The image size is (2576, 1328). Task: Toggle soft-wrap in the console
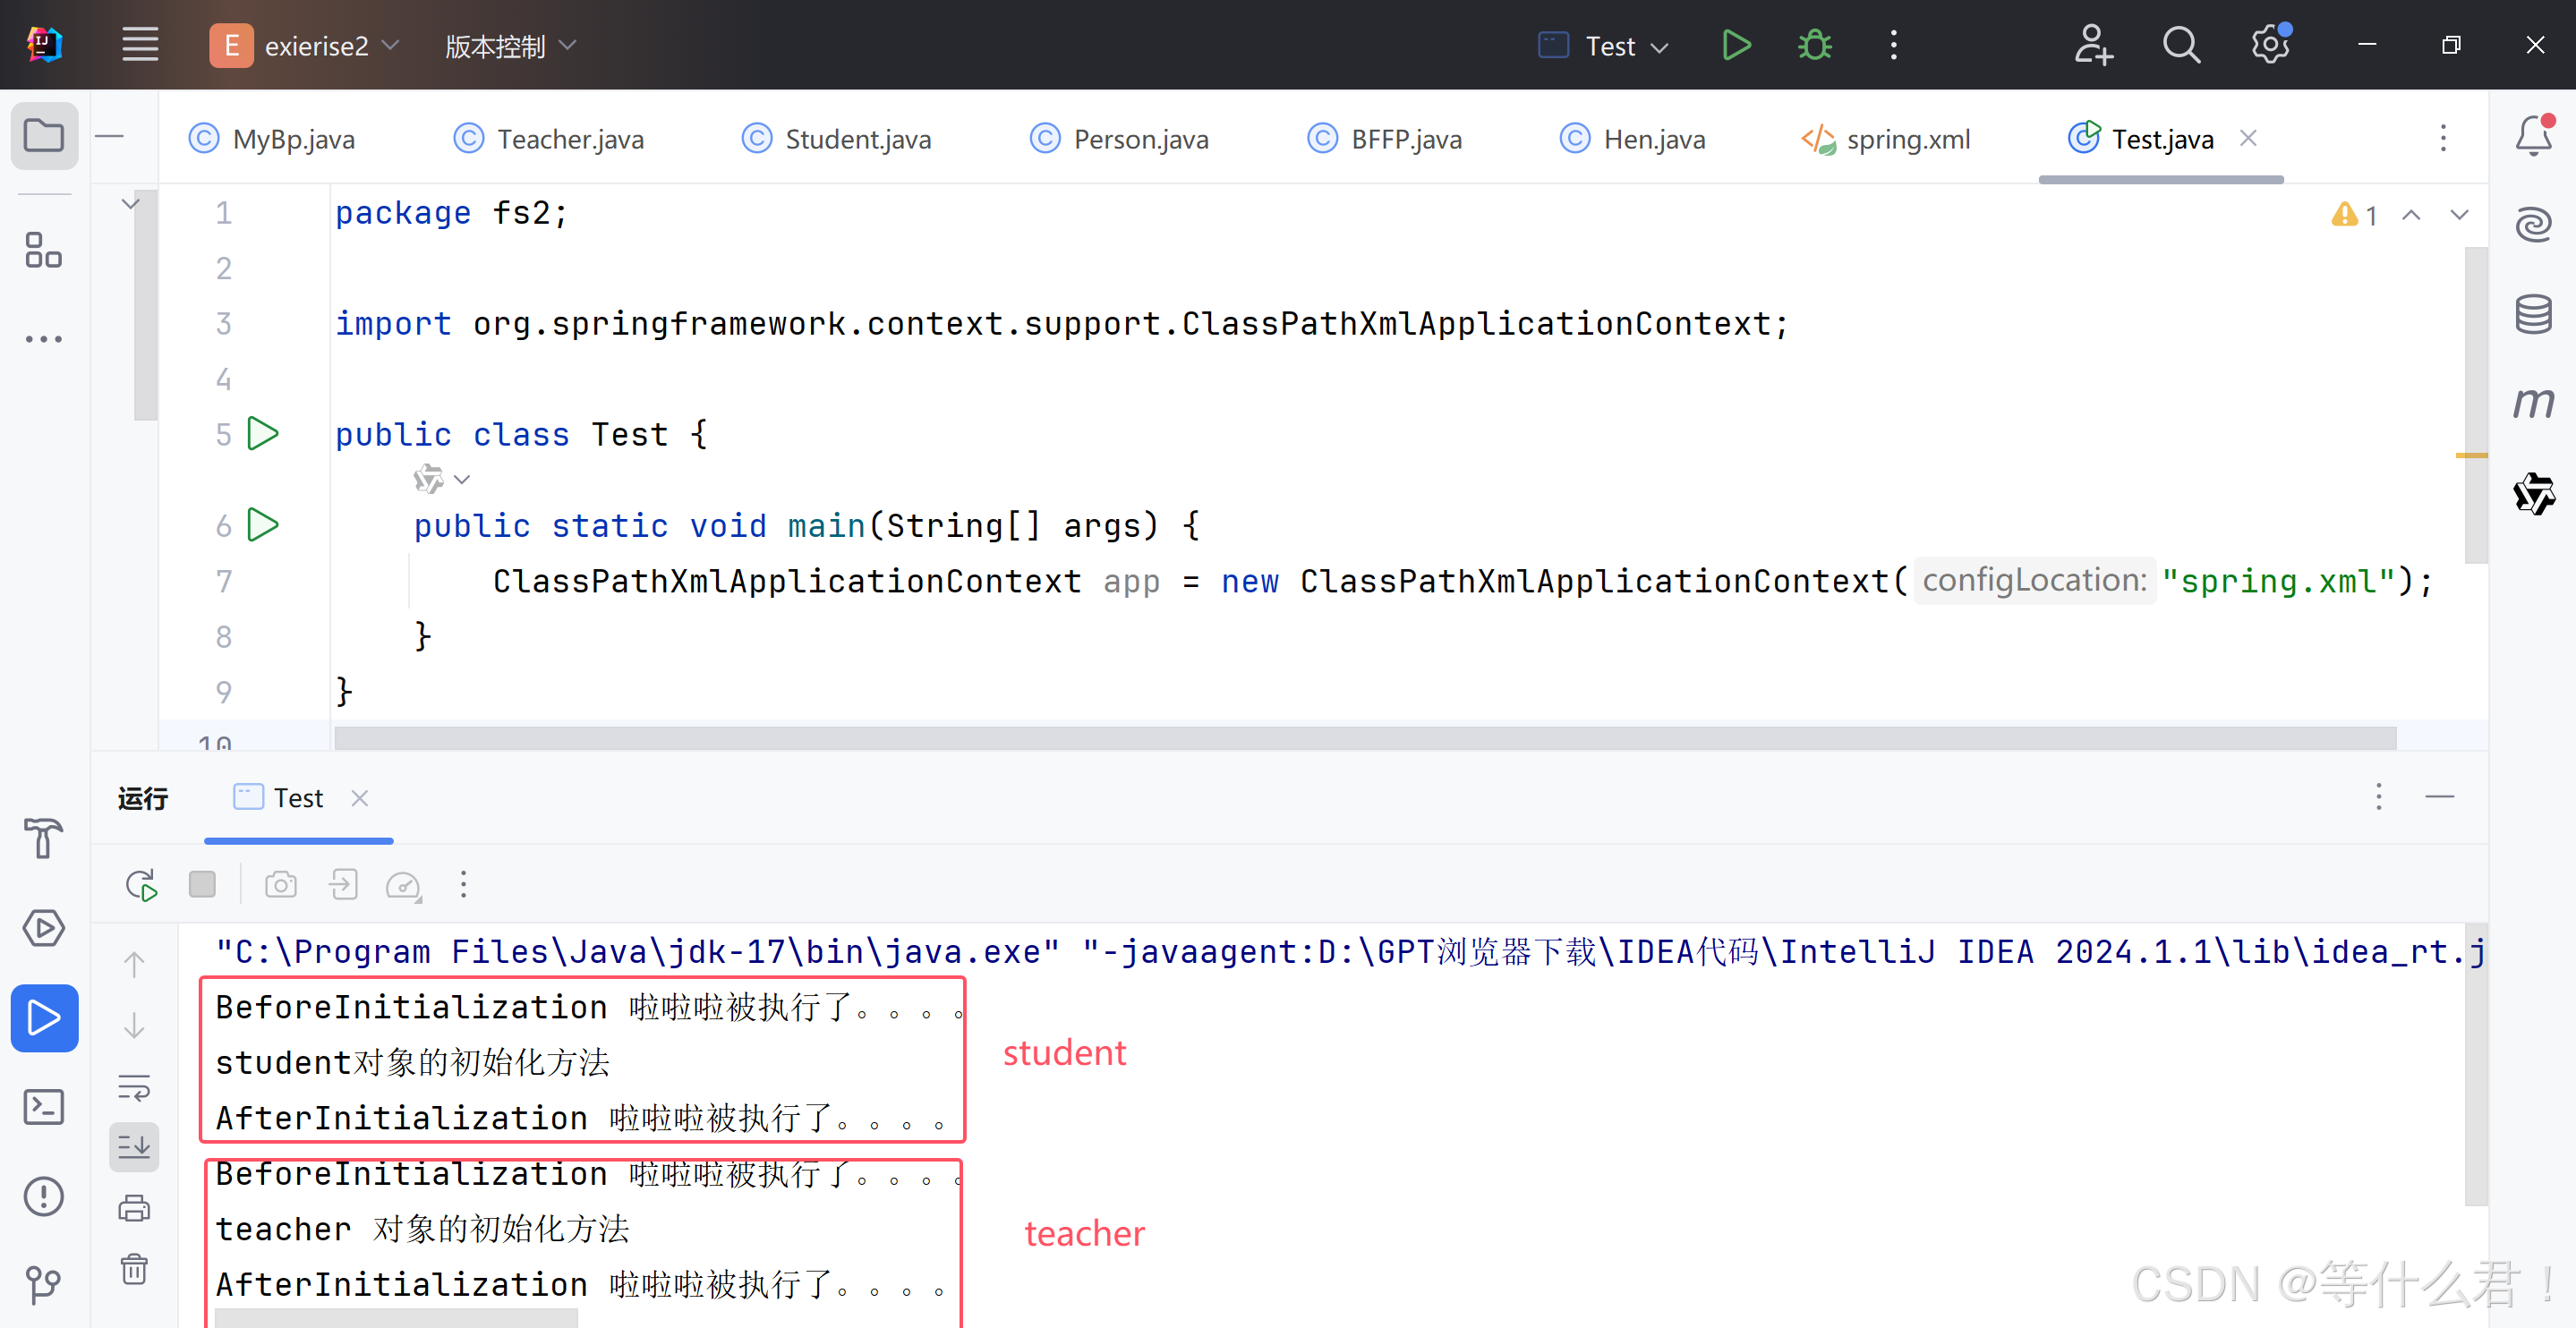[x=134, y=1088]
